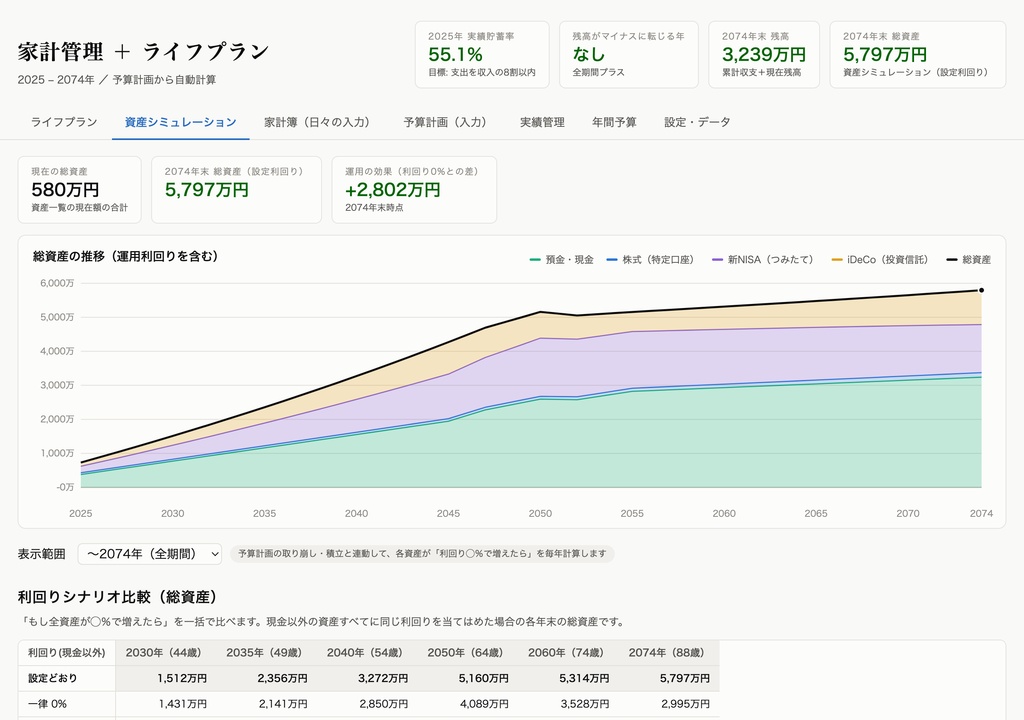Click the 運用の効果 +2,802万円 card
The image size is (1024, 720).
click(414, 189)
